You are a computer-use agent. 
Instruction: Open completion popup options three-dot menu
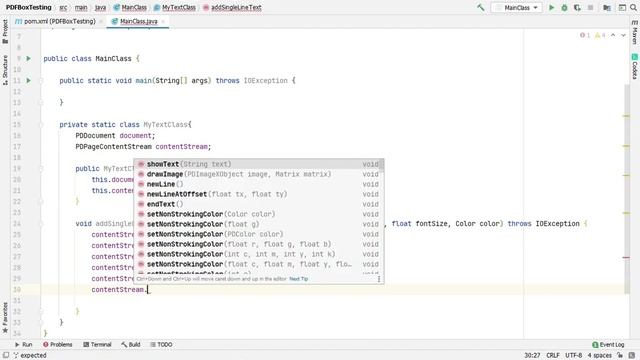[x=379, y=279]
